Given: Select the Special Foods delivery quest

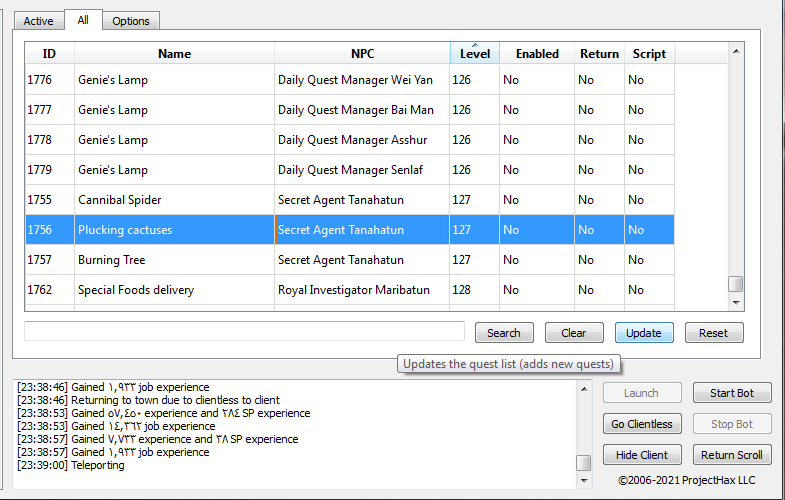Looking at the screenshot, I should [x=175, y=290].
